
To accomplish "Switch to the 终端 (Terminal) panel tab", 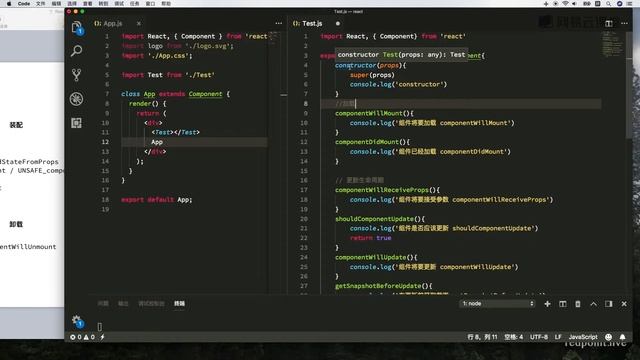I will click(179, 303).
